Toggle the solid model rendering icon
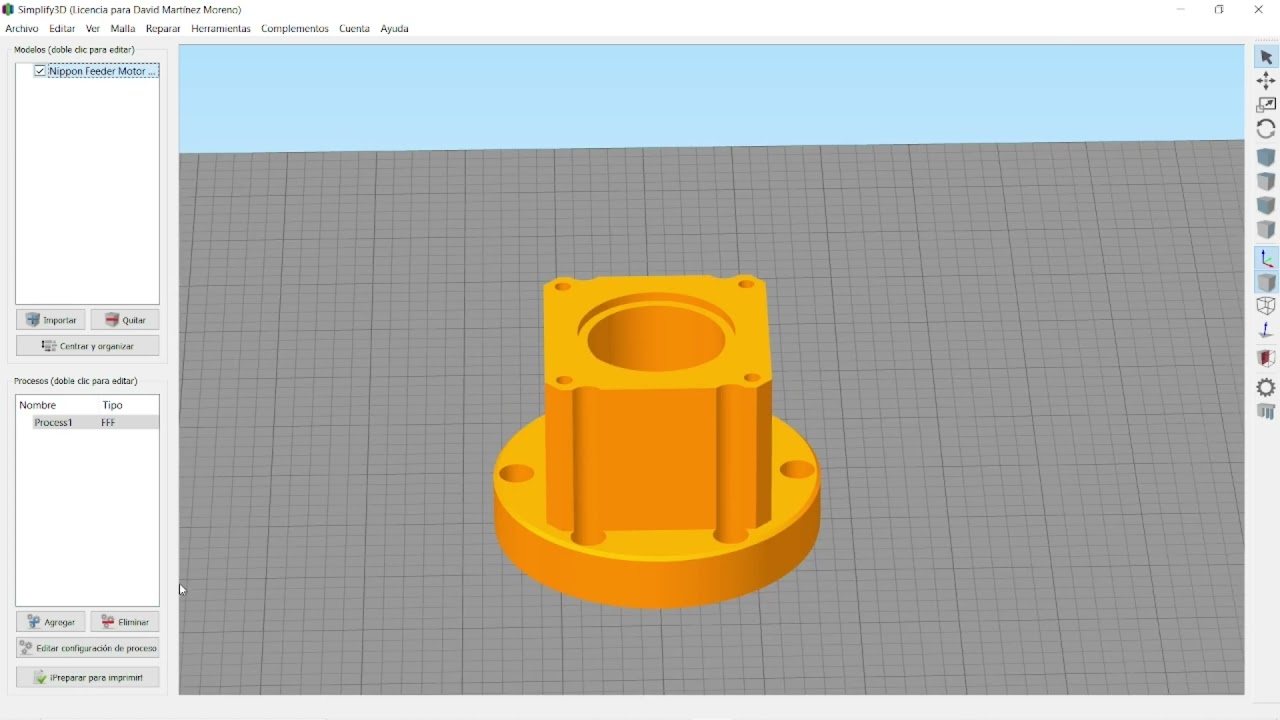Image resolution: width=1280 pixels, height=720 pixels. point(1267,283)
